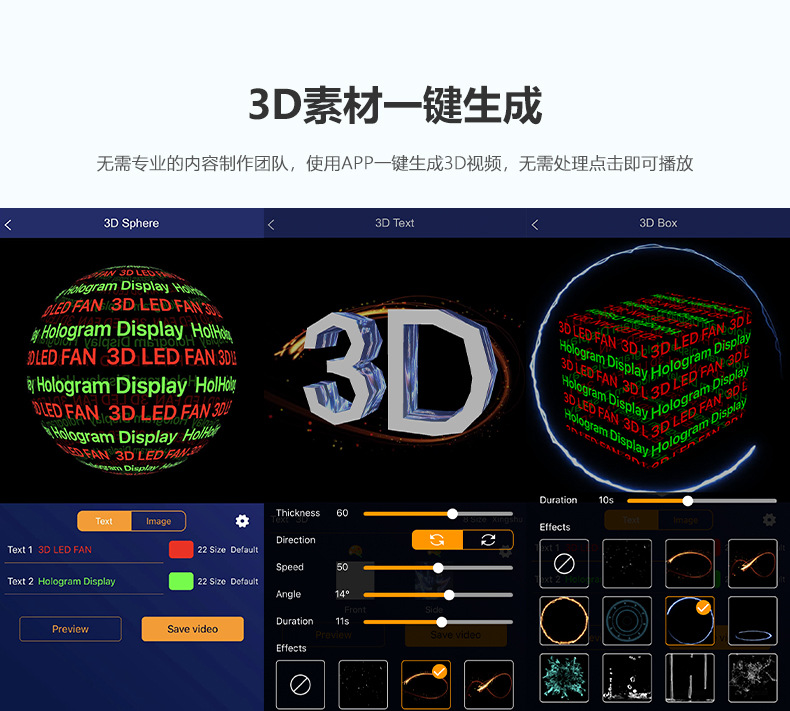Go back from the 3D Sphere screen
Screen dimensions: 790x711
click(x=8, y=225)
